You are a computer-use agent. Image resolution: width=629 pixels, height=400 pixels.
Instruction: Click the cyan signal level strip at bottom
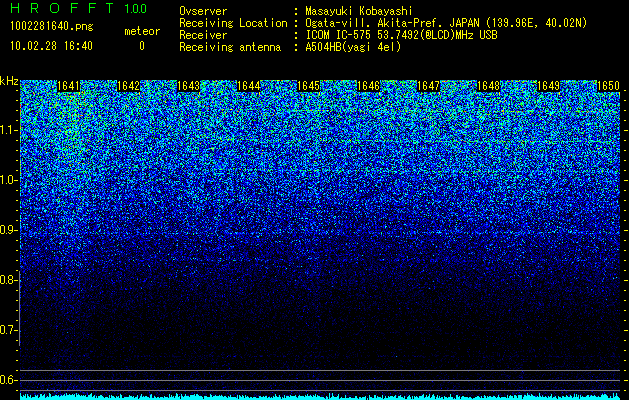point(320,397)
